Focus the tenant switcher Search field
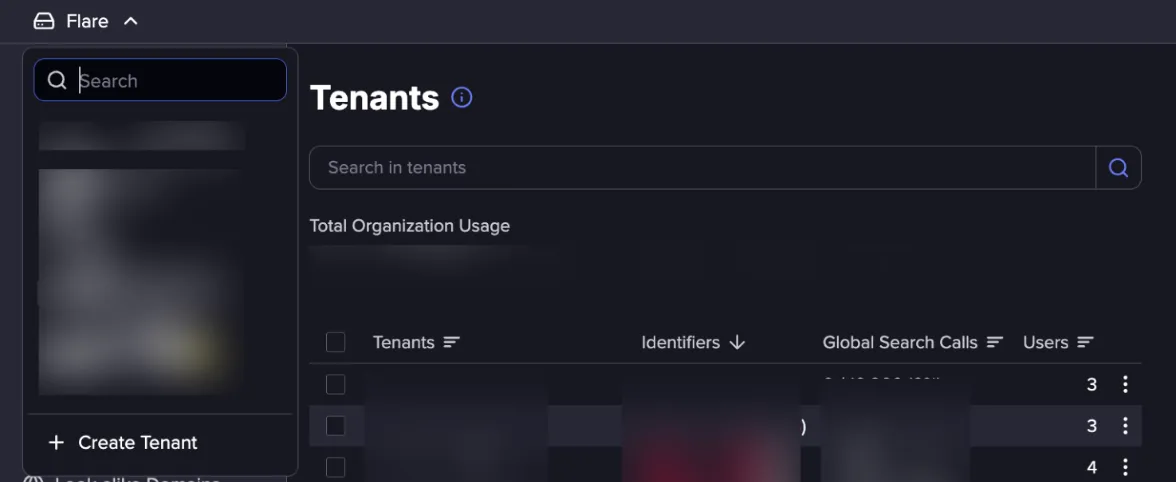The width and height of the screenshot is (1176, 482). click(160, 80)
